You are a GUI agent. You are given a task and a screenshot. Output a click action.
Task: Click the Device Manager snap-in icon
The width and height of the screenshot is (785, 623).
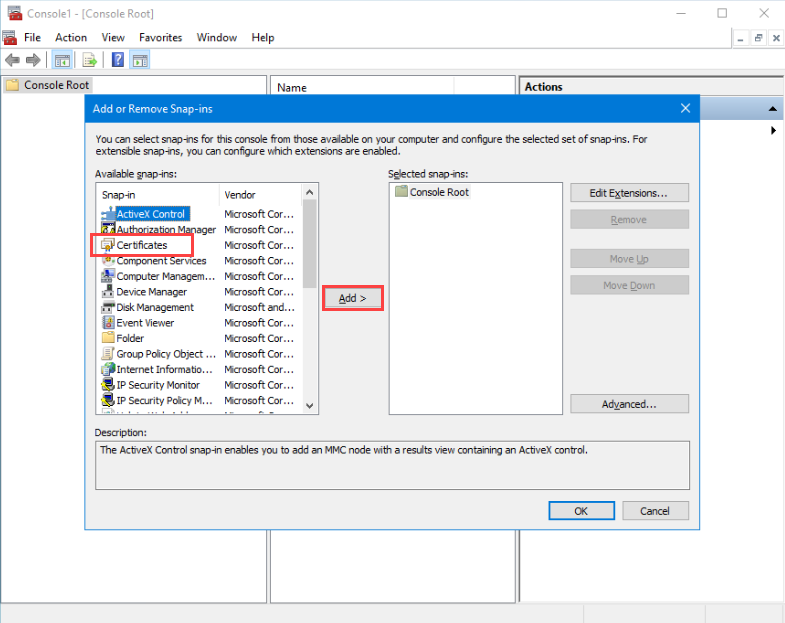[108, 291]
